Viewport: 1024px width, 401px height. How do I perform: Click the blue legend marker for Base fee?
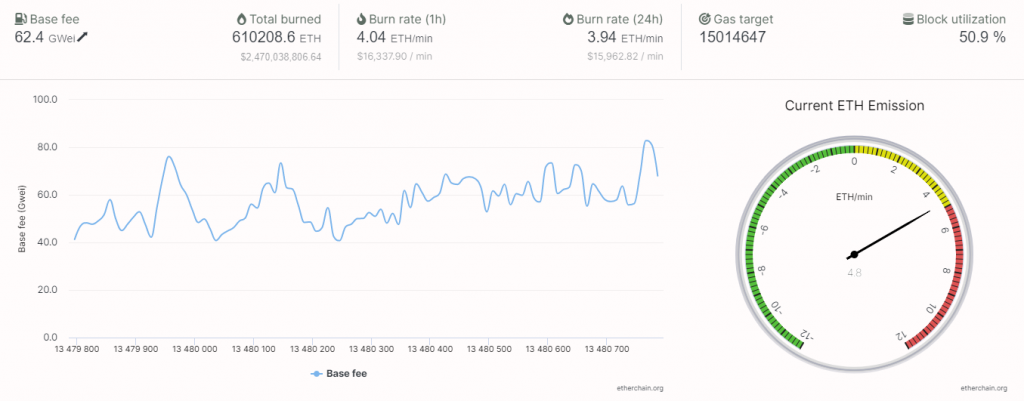coord(316,373)
